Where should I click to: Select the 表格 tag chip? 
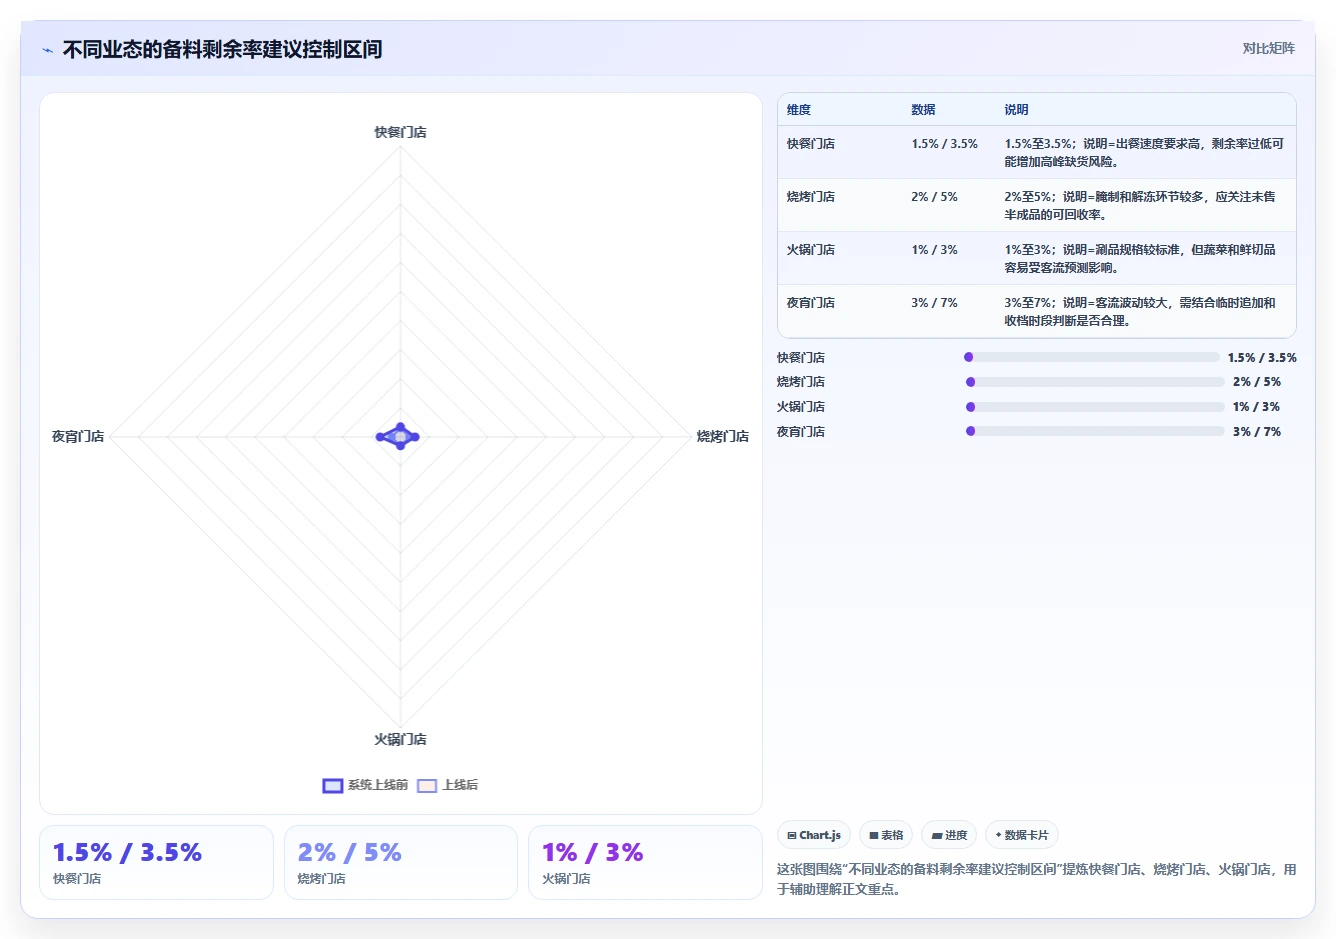886,835
